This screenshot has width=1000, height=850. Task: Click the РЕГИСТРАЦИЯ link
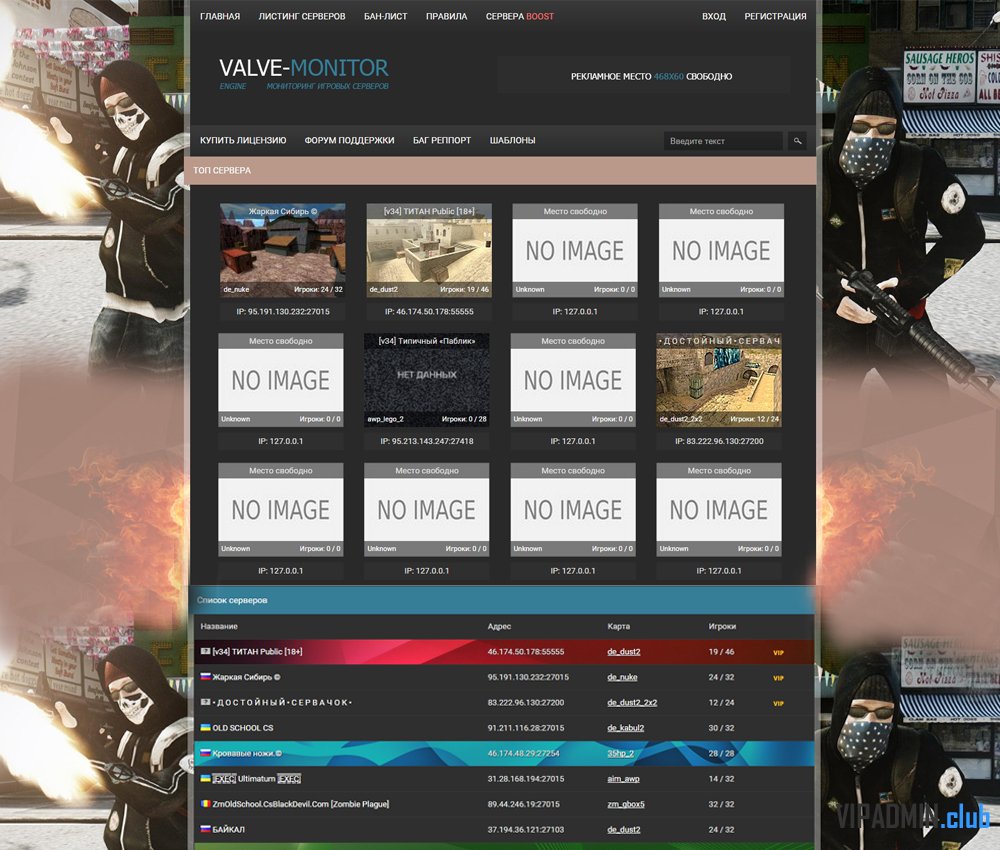[775, 17]
